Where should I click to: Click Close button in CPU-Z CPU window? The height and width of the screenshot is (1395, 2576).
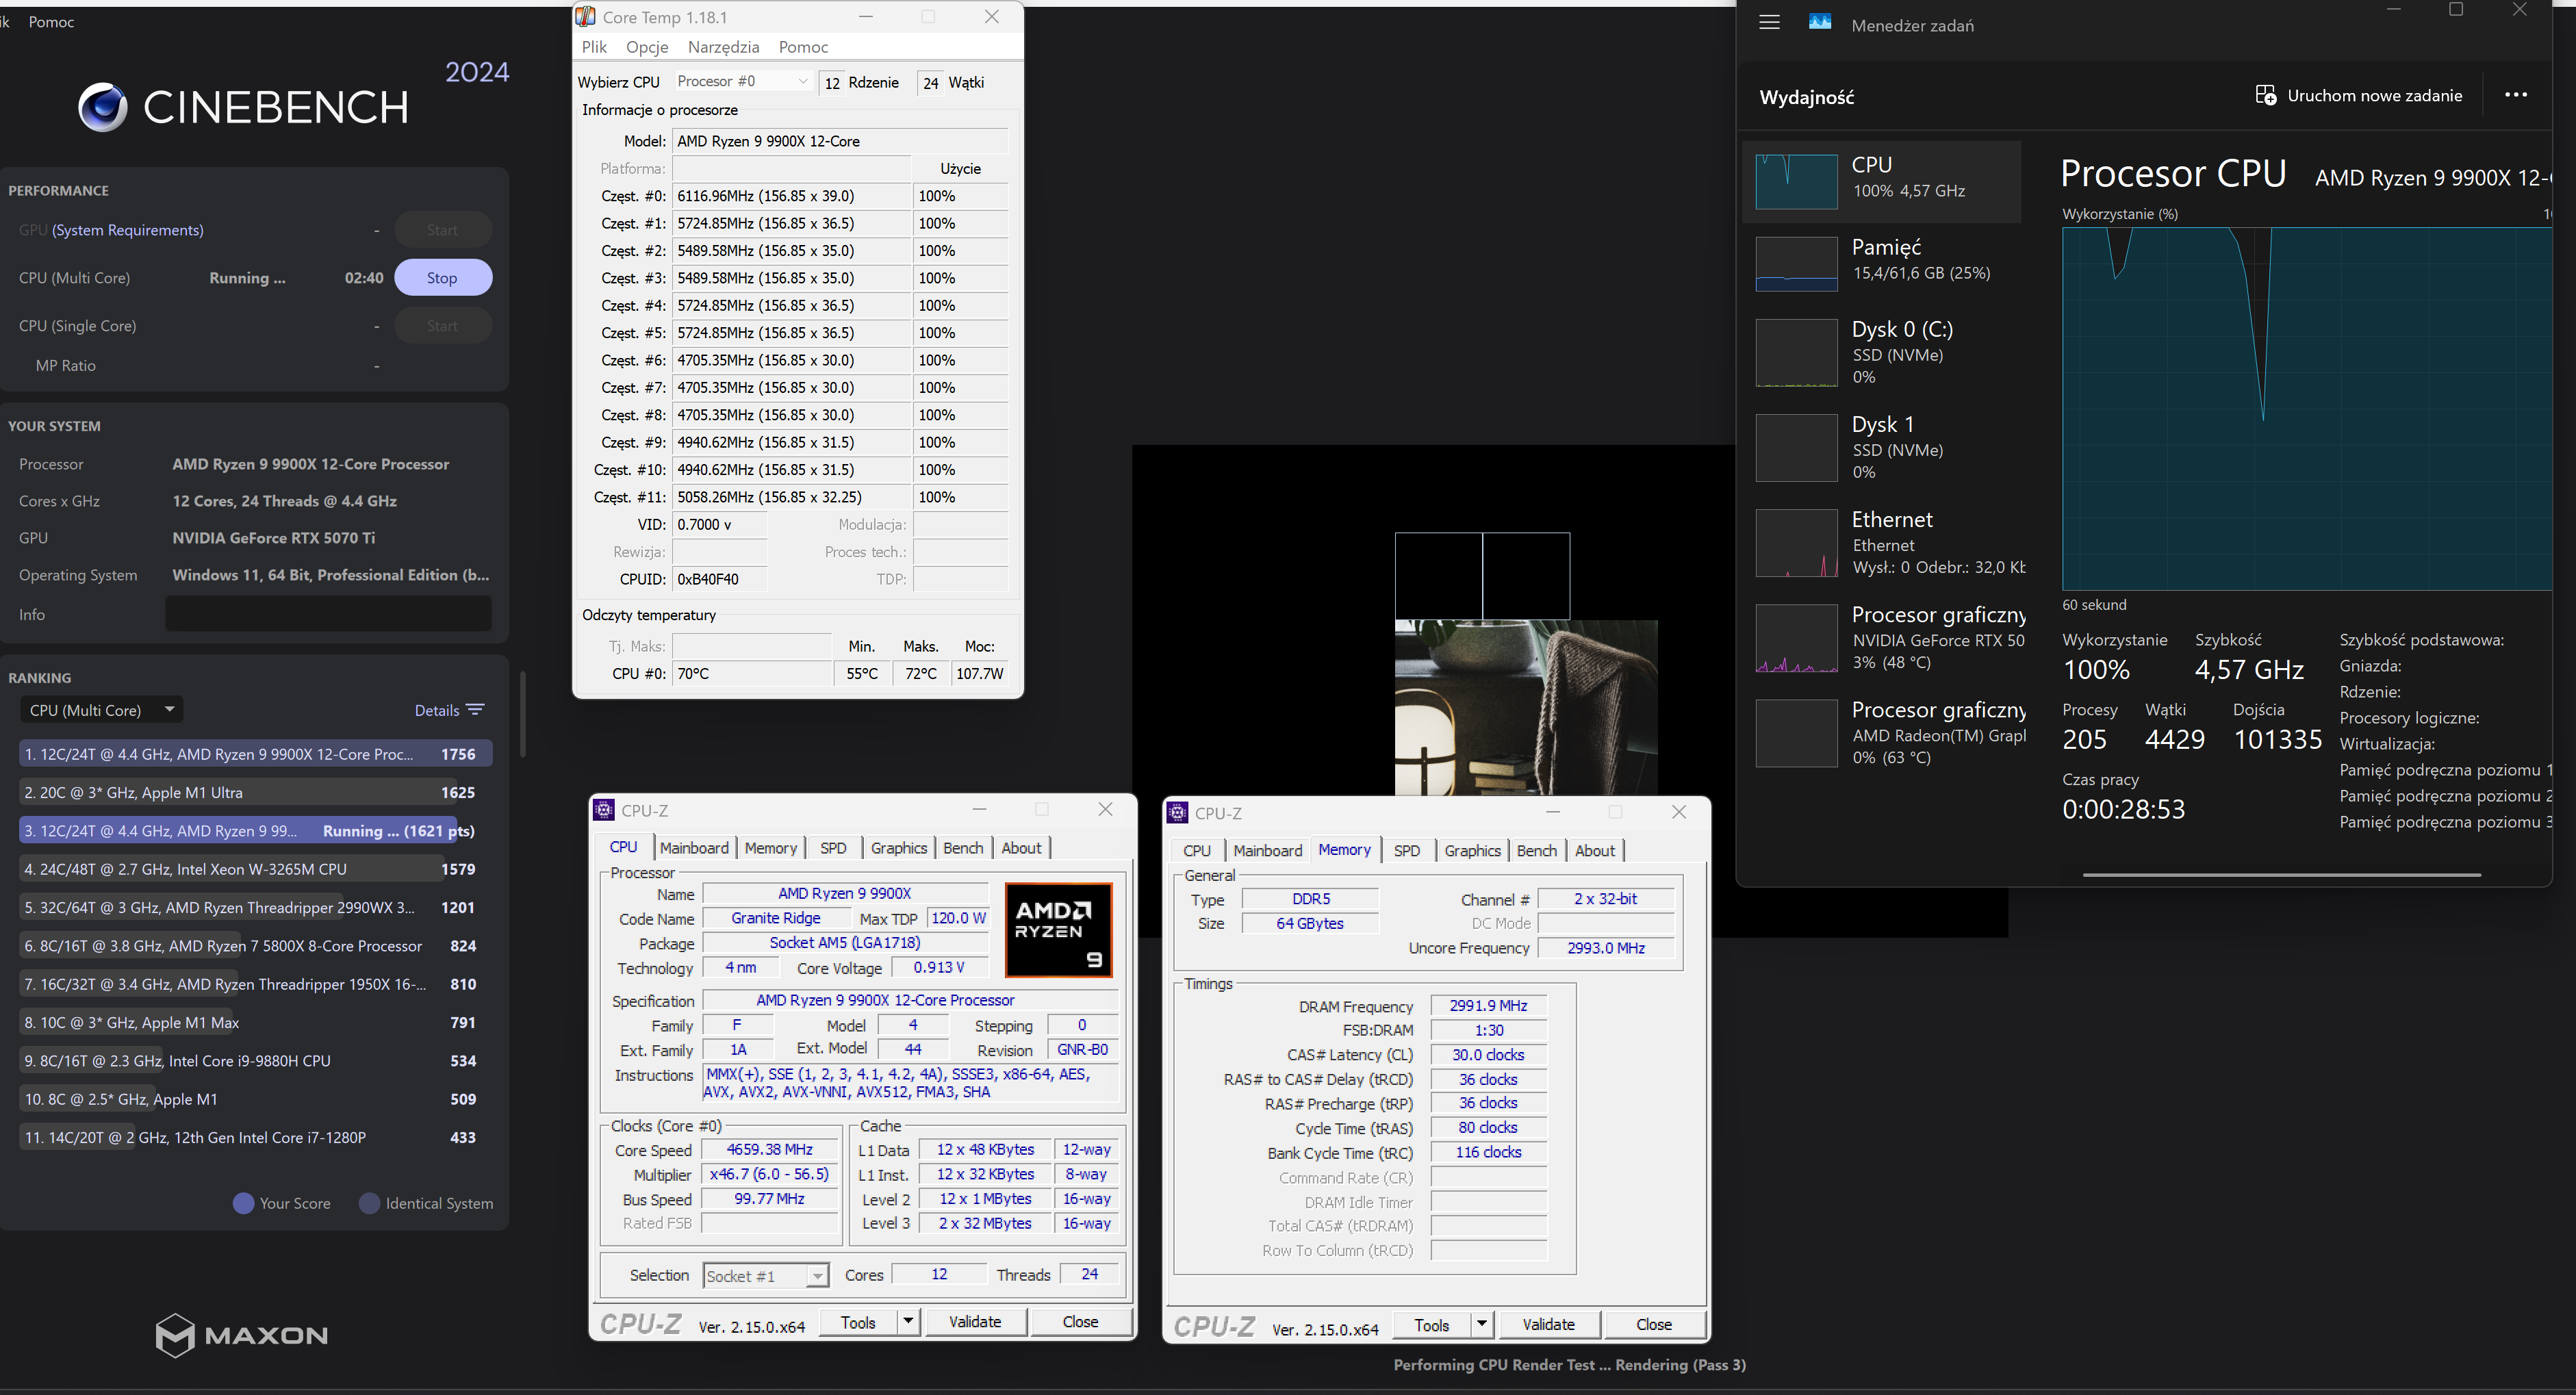click(1080, 1321)
